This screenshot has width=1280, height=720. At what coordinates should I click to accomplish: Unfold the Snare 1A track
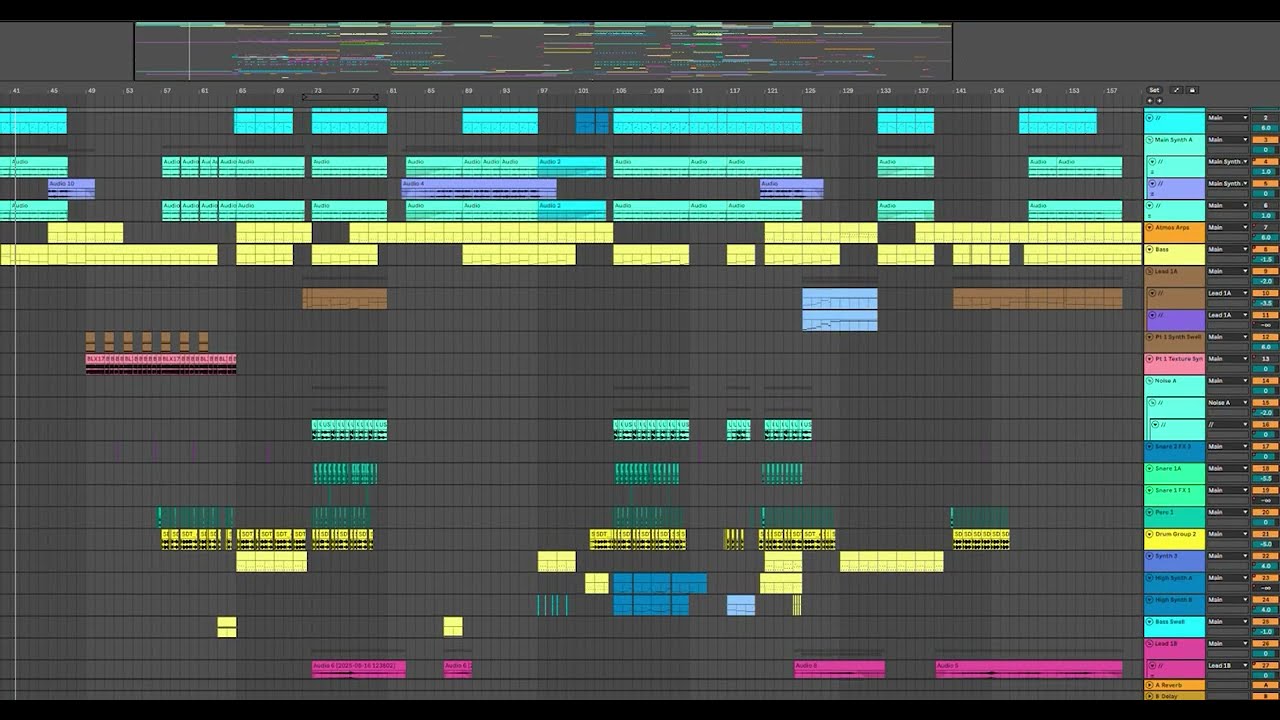(1150, 468)
